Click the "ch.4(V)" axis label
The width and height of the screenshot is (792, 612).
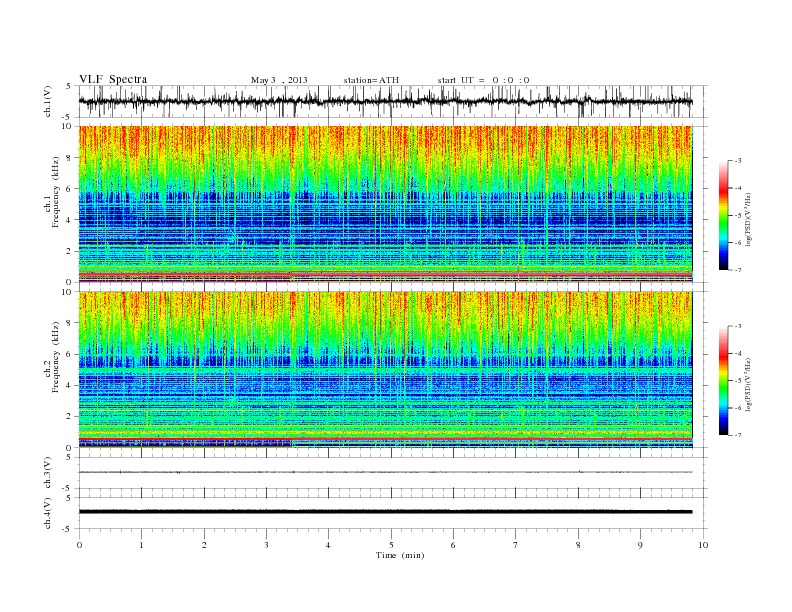[x=48, y=513]
